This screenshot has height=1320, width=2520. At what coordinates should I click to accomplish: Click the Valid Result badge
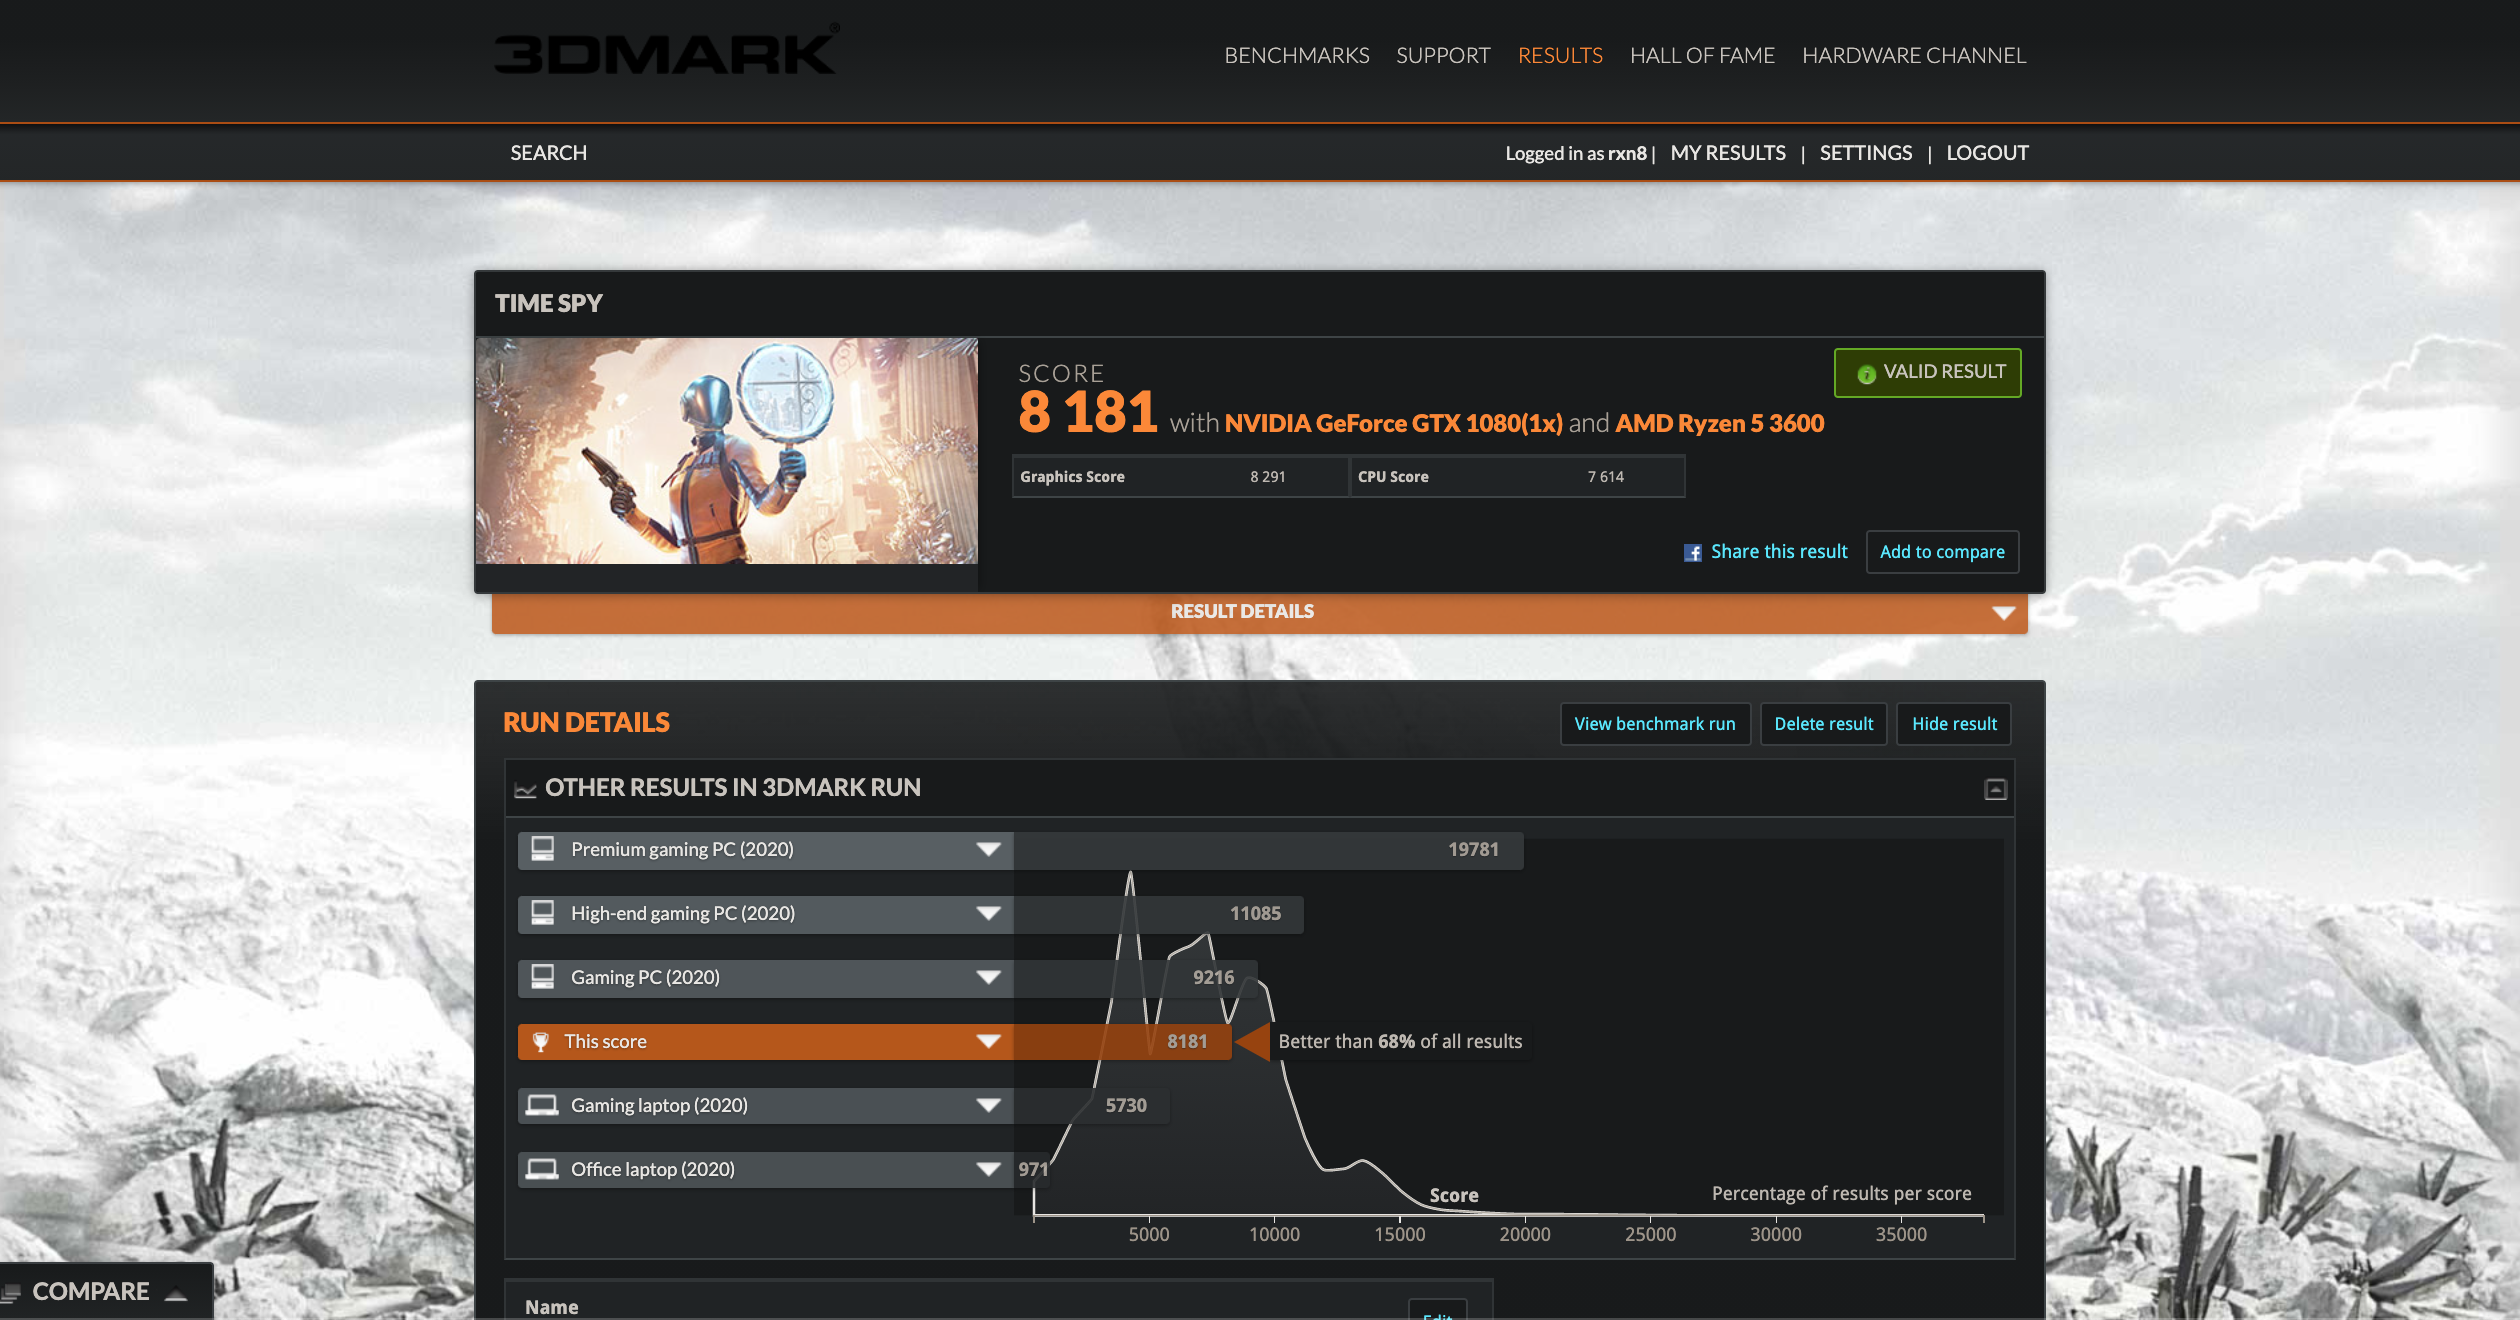coord(1927,373)
